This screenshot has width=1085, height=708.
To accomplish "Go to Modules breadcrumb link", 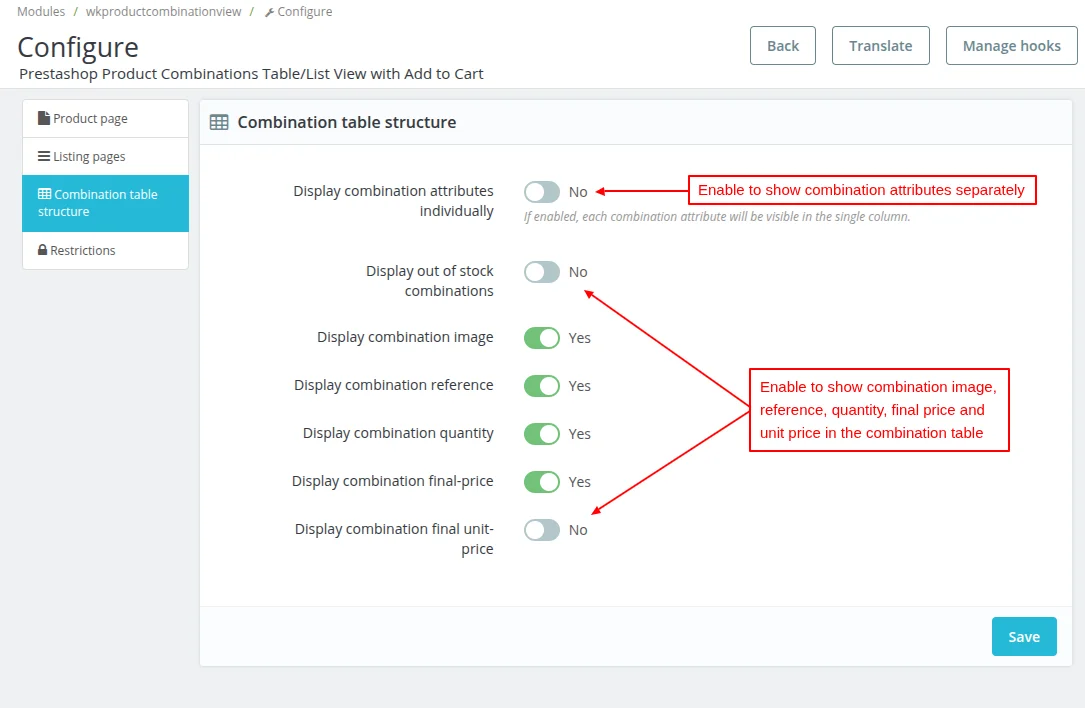I will coord(41,12).
